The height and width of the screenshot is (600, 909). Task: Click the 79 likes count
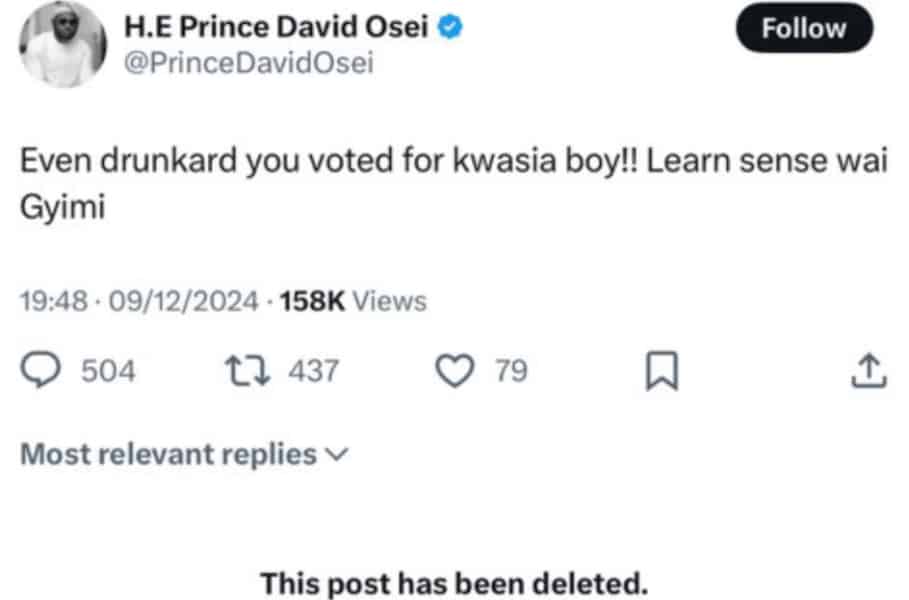click(x=511, y=372)
